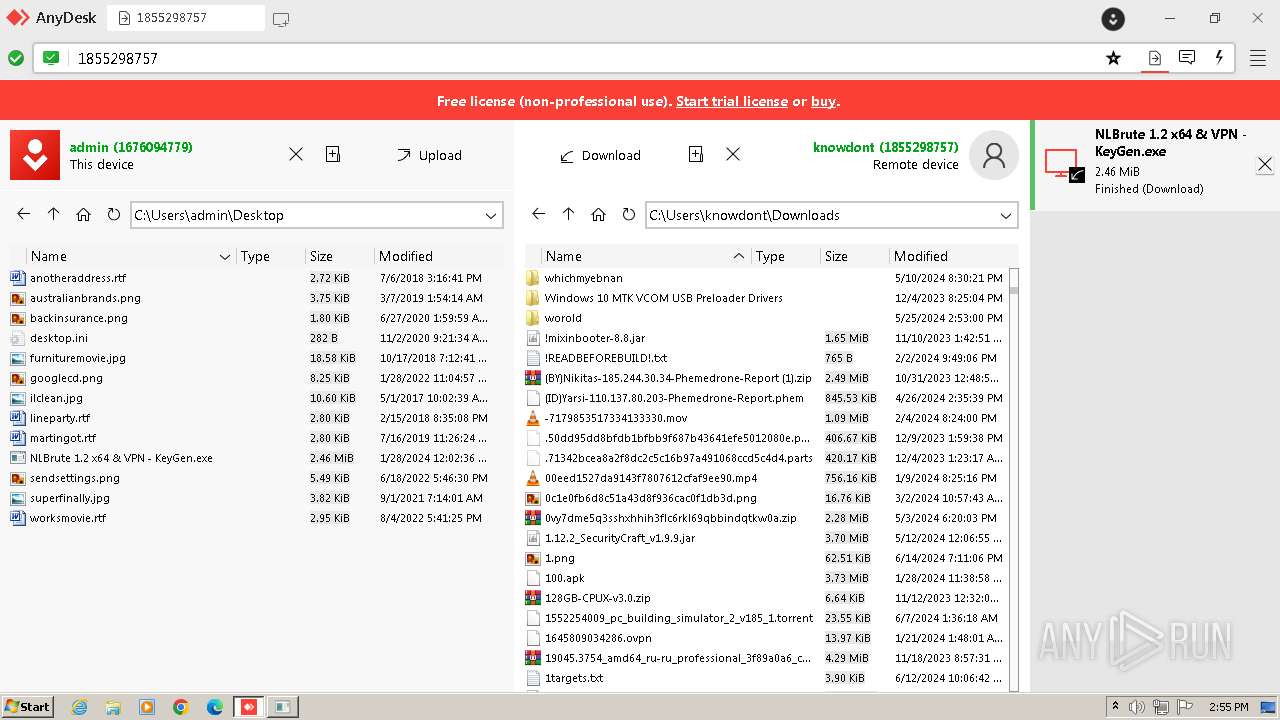
Task: Click the dark download indicator icon in title bar
Action: tap(1113, 18)
